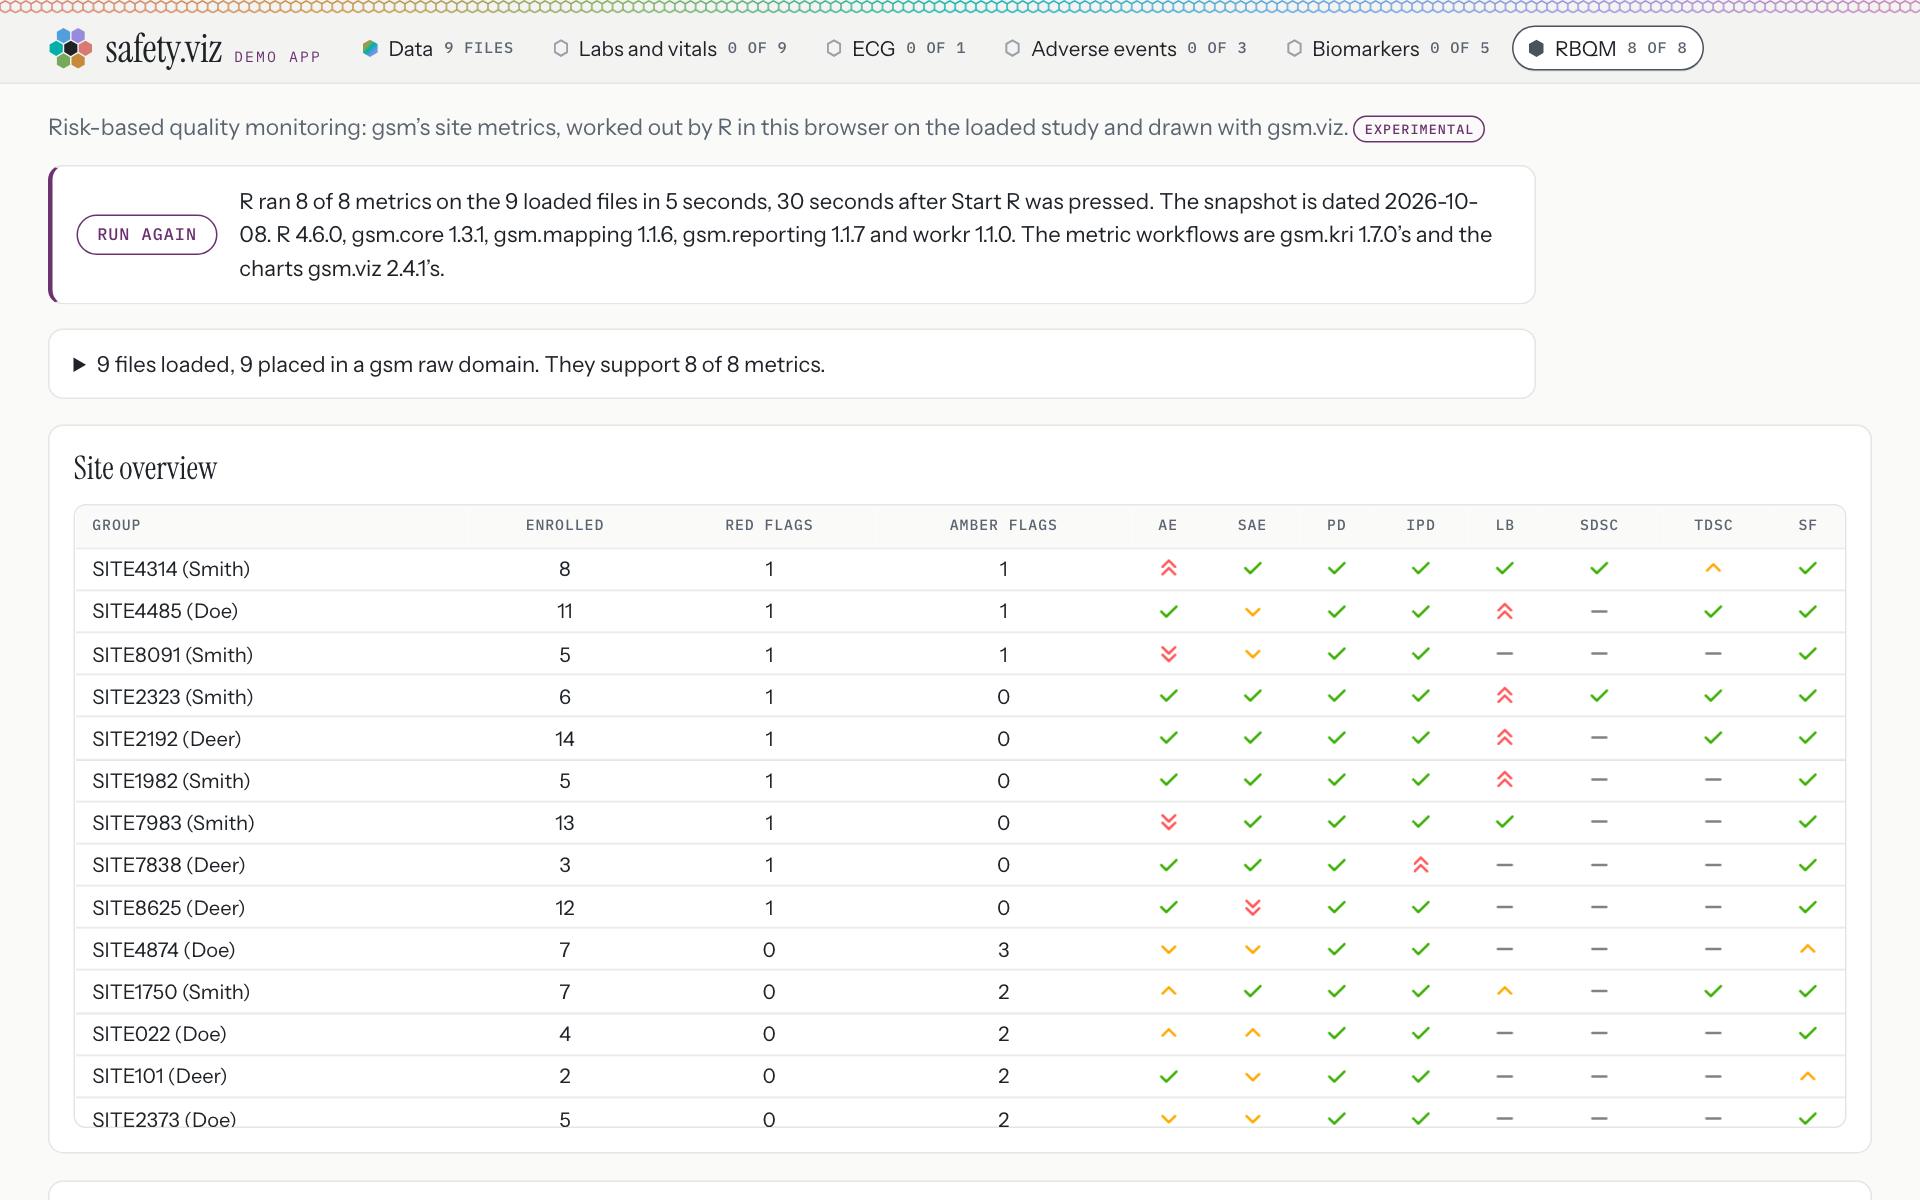
Task: Click the green SDSC check for SITE2323
Action: (x=1599, y=696)
